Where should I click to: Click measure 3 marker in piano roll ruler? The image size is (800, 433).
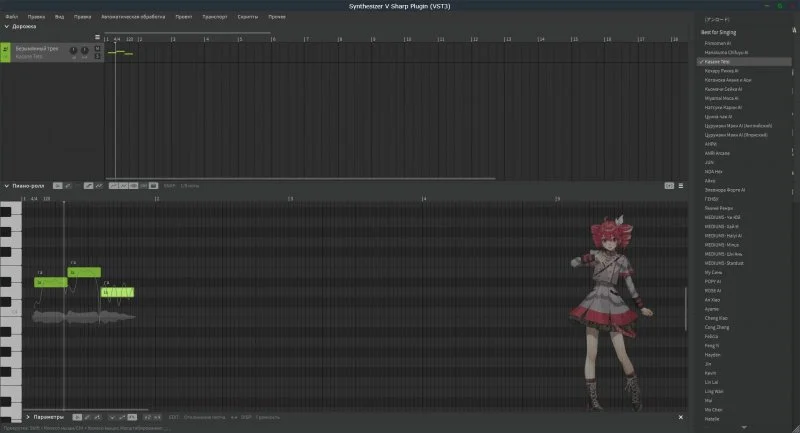point(290,198)
